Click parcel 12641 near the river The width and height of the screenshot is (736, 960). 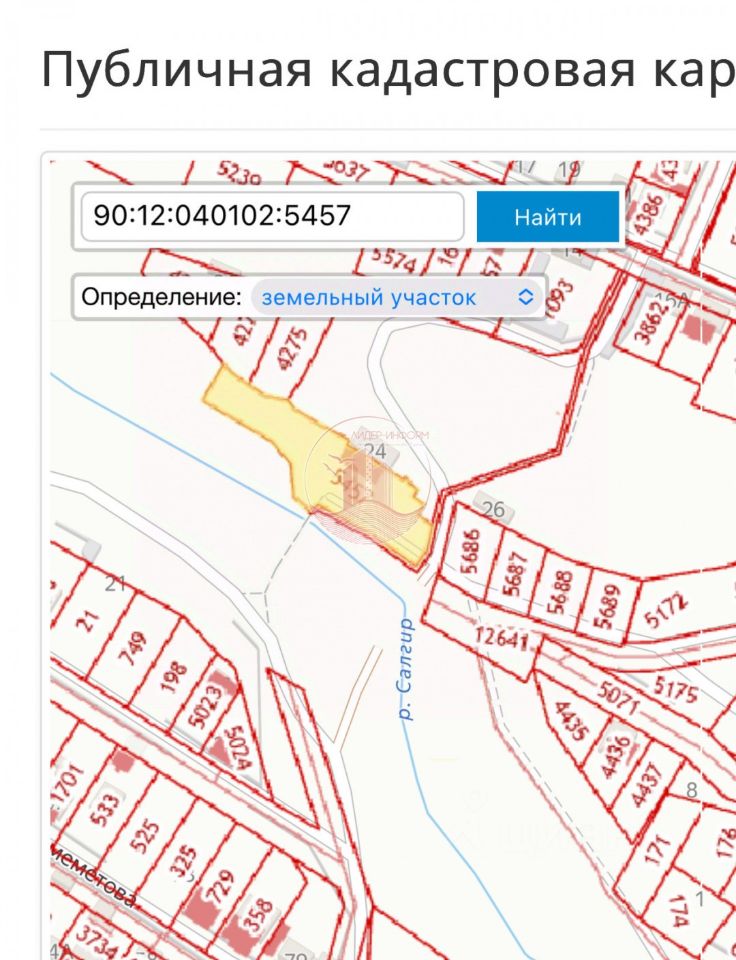tap(501, 639)
